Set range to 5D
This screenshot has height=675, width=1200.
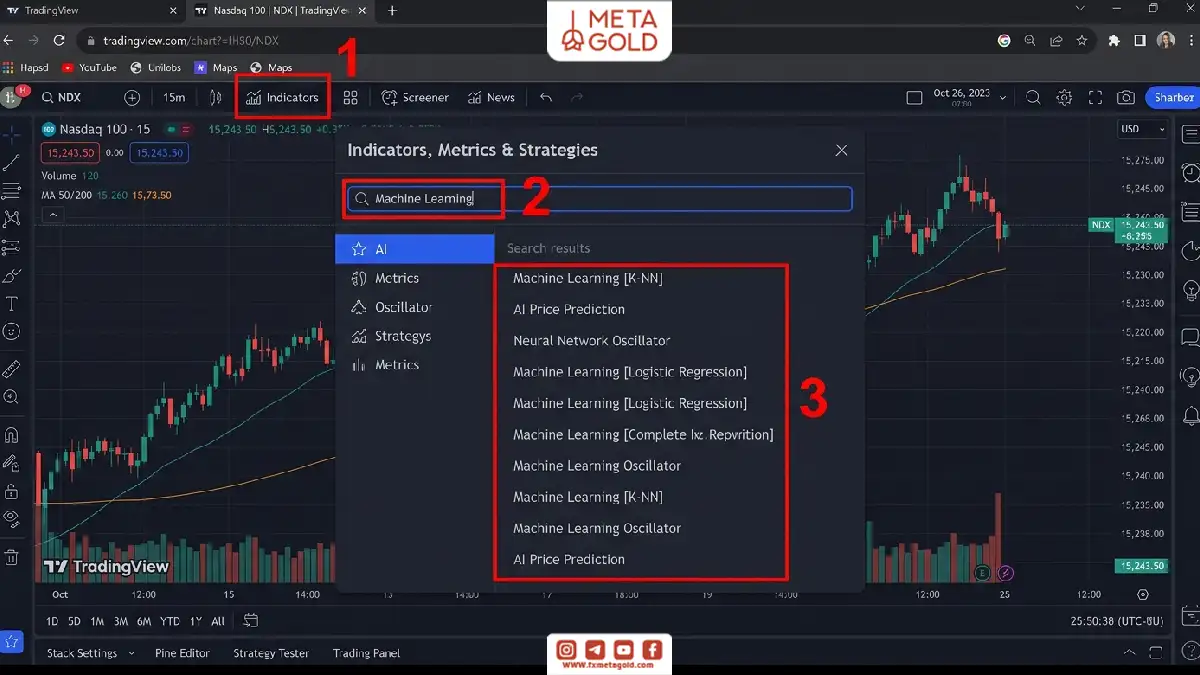75,622
